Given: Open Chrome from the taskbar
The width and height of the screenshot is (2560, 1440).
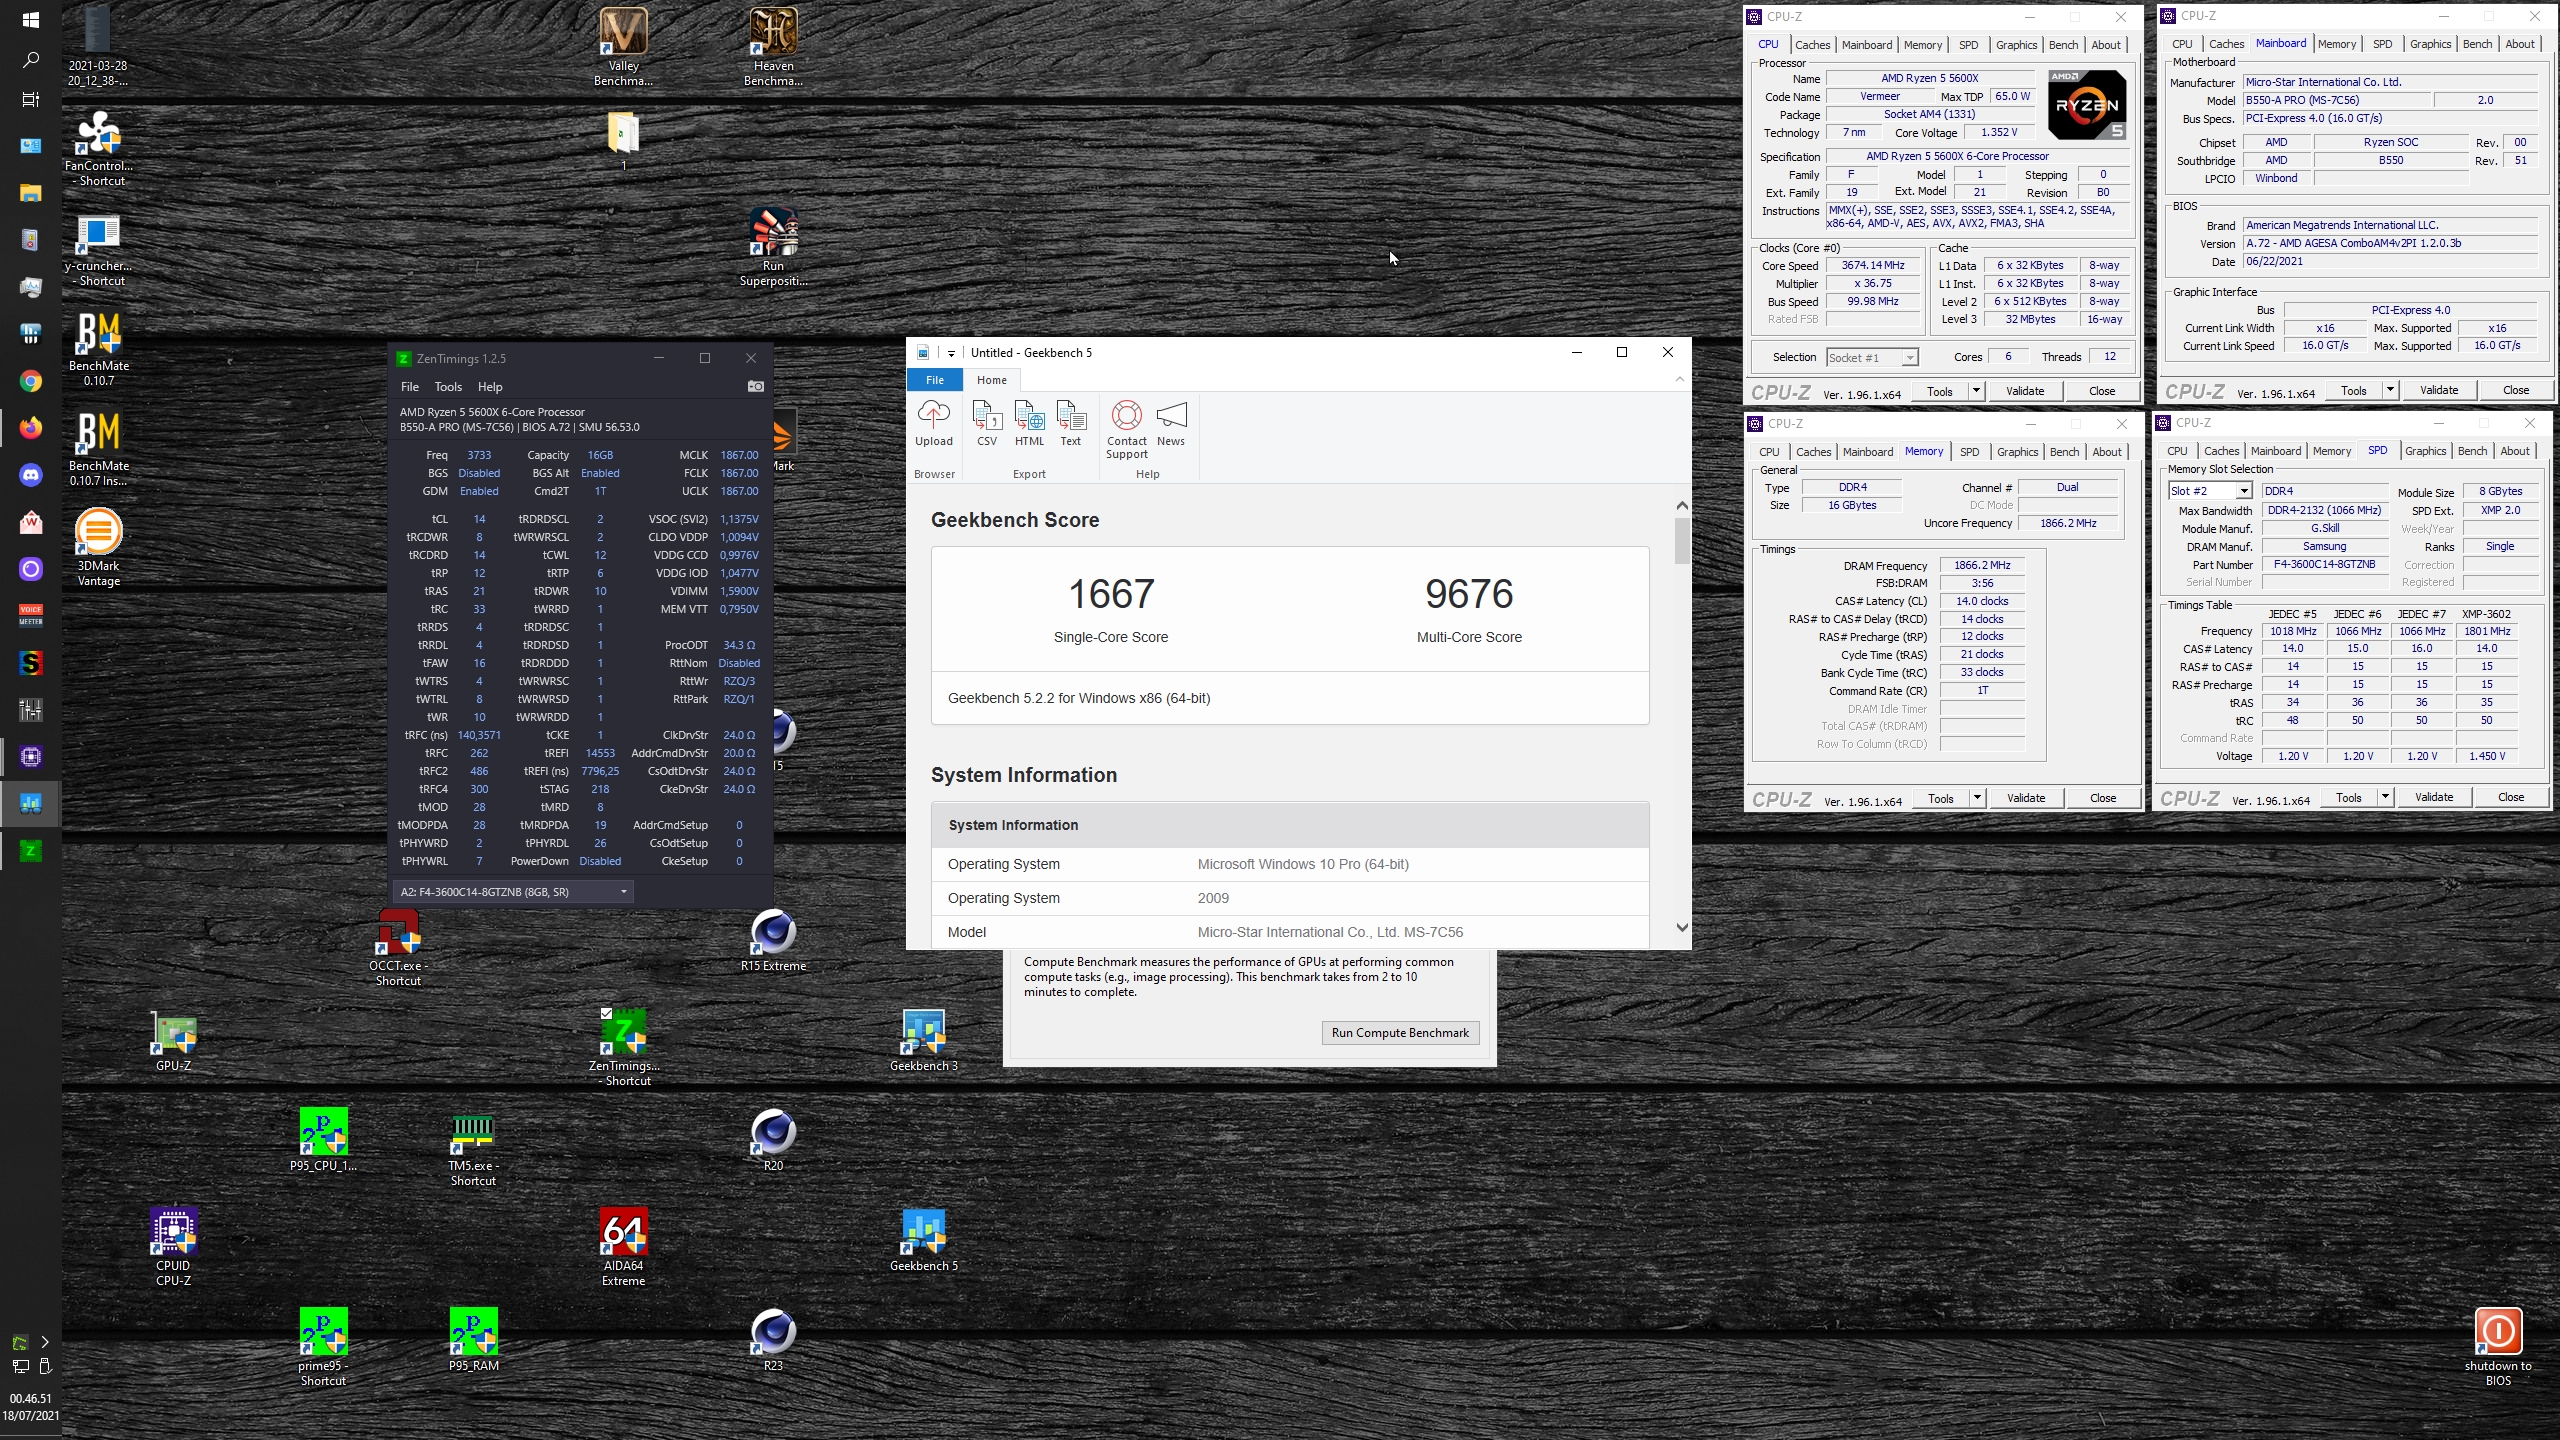Looking at the screenshot, I should [x=31, y=381].
